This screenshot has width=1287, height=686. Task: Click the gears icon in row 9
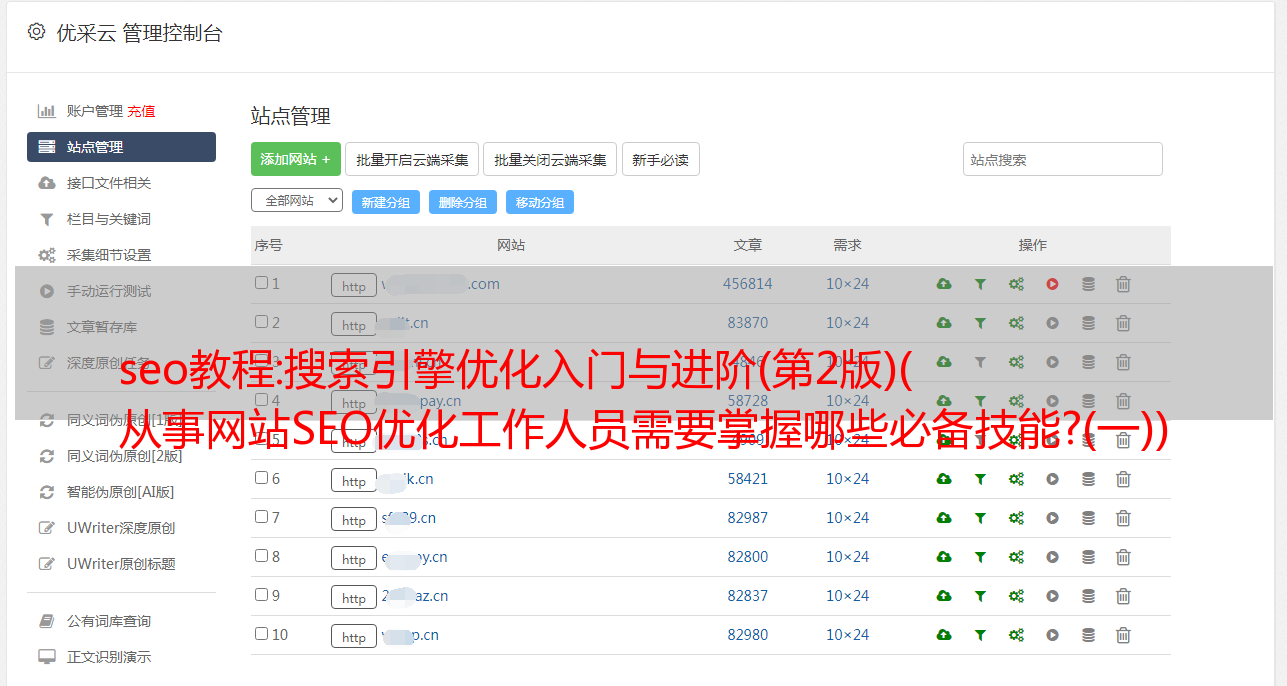click(x=1016, y=596)
